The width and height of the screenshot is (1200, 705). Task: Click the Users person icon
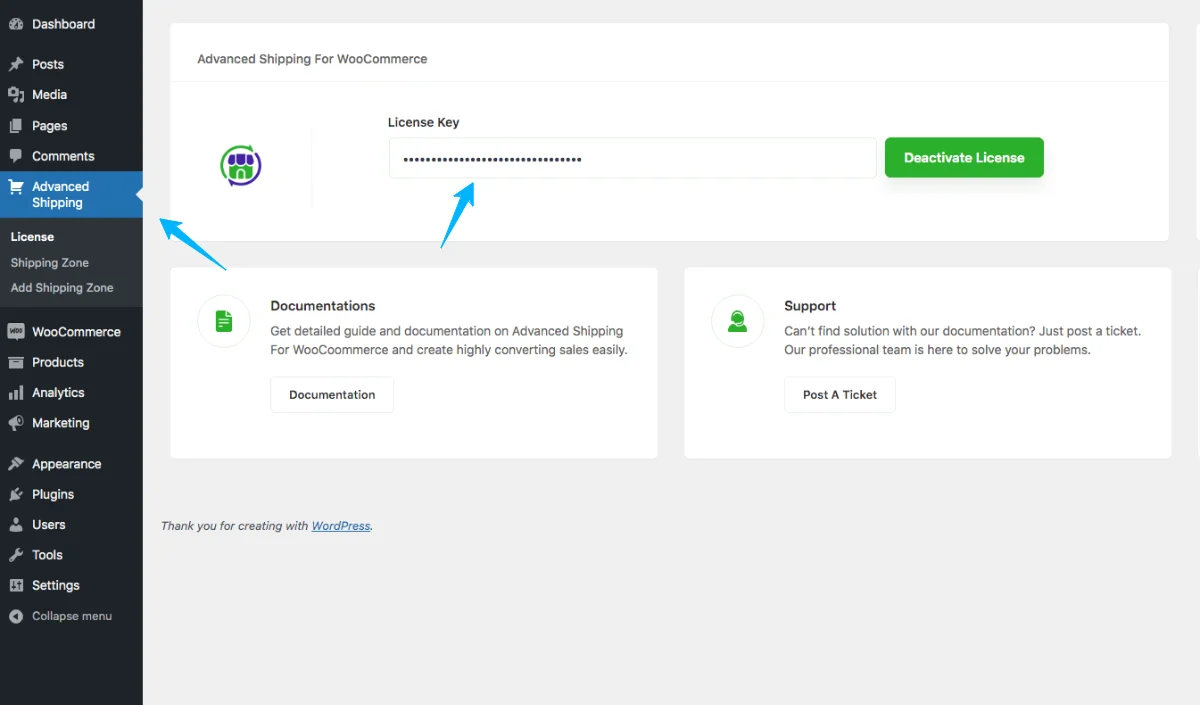16,525
